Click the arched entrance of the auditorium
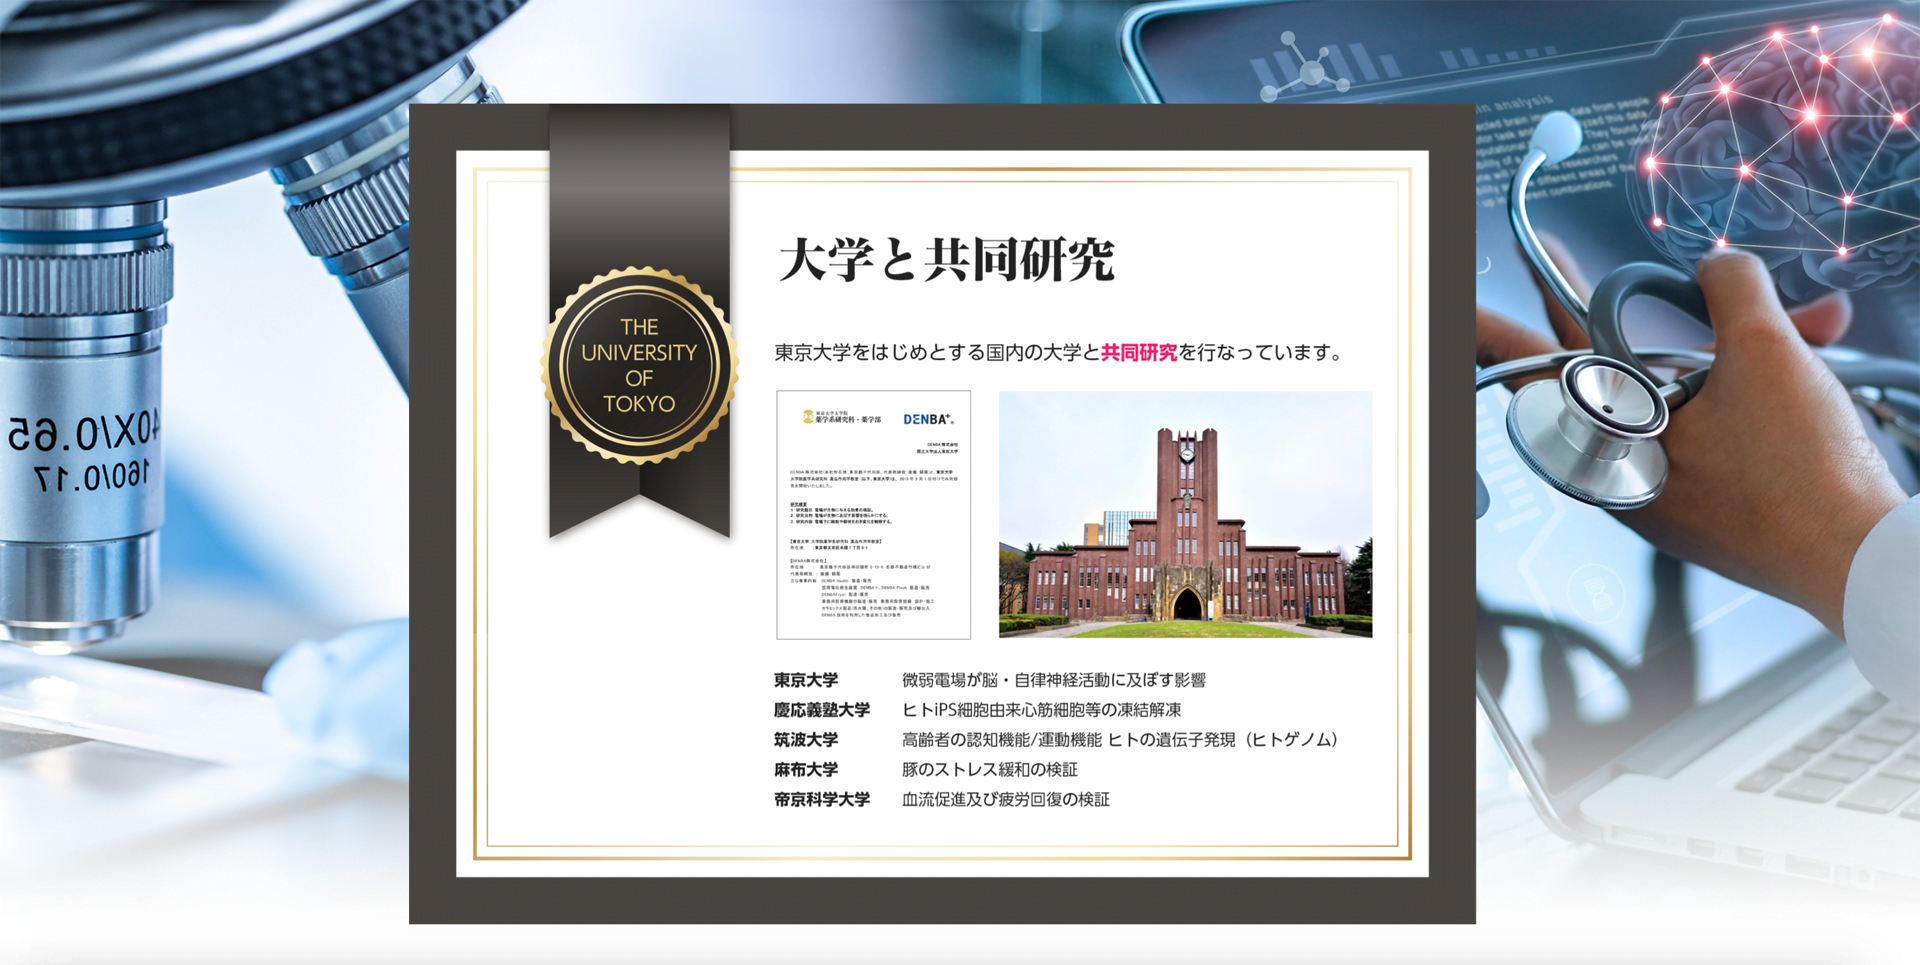Image resolution: width=1920 pixels, height=965 pixels. pos(1187,605)
